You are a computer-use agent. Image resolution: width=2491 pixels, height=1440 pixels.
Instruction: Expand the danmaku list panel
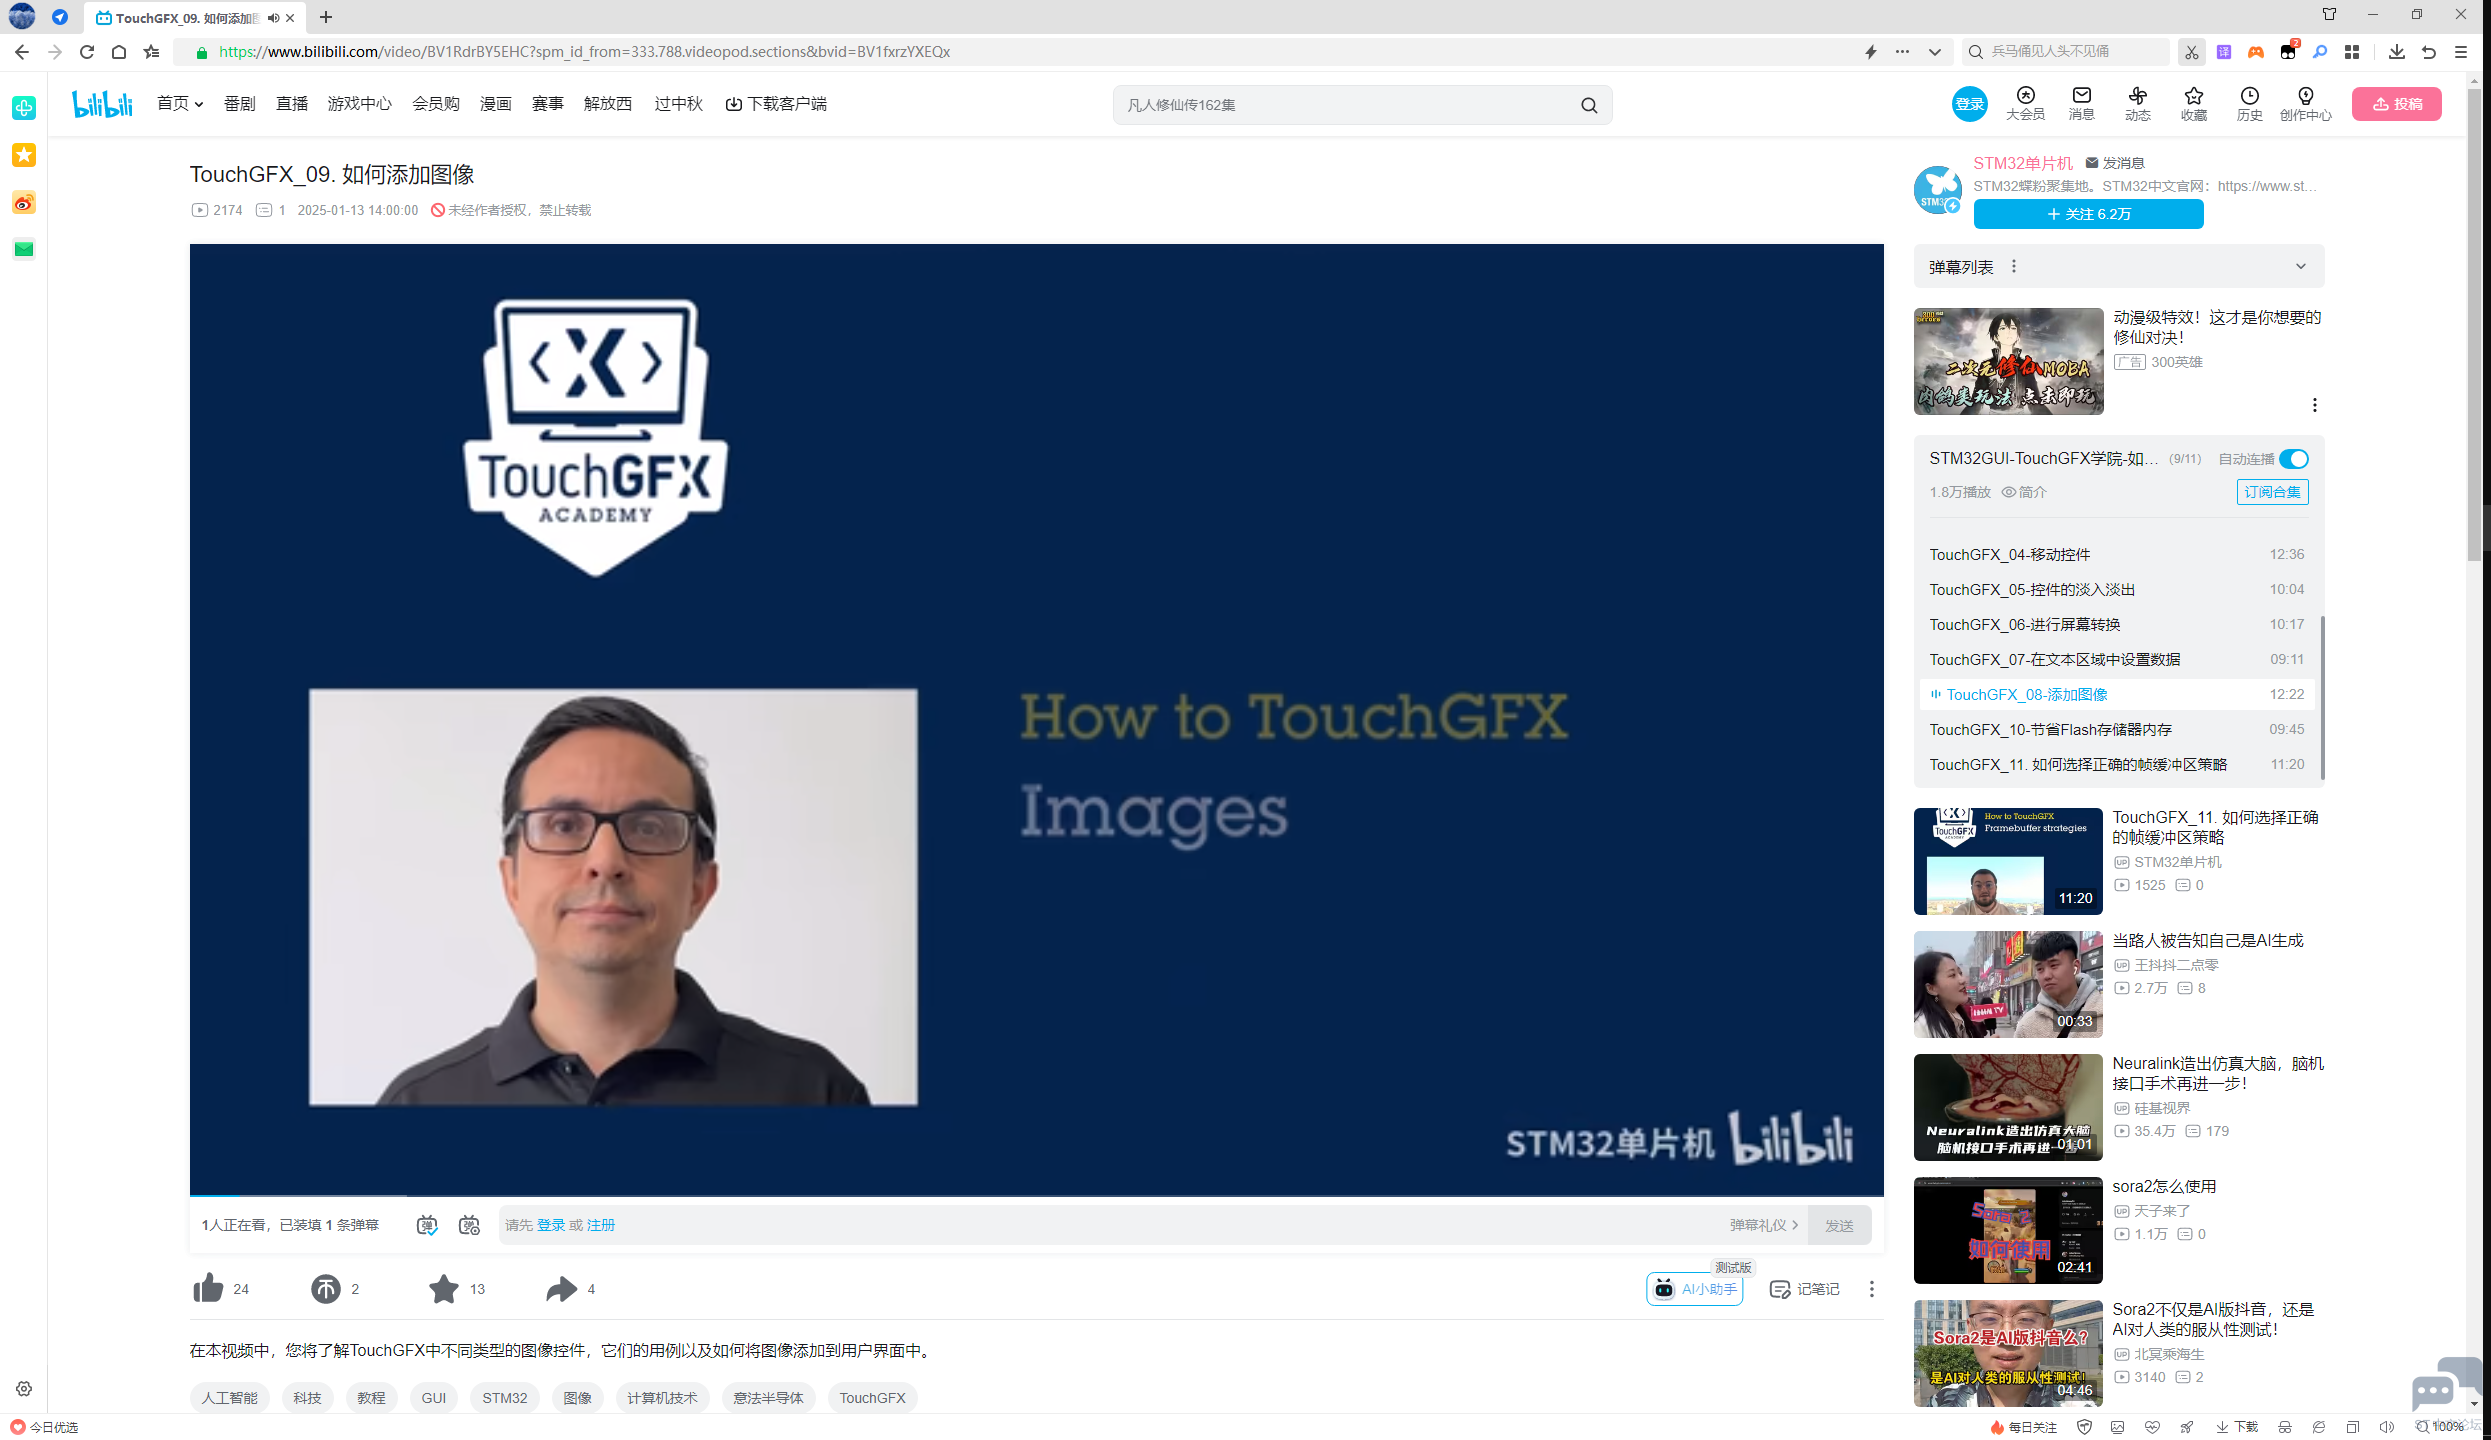(2300, 267)
